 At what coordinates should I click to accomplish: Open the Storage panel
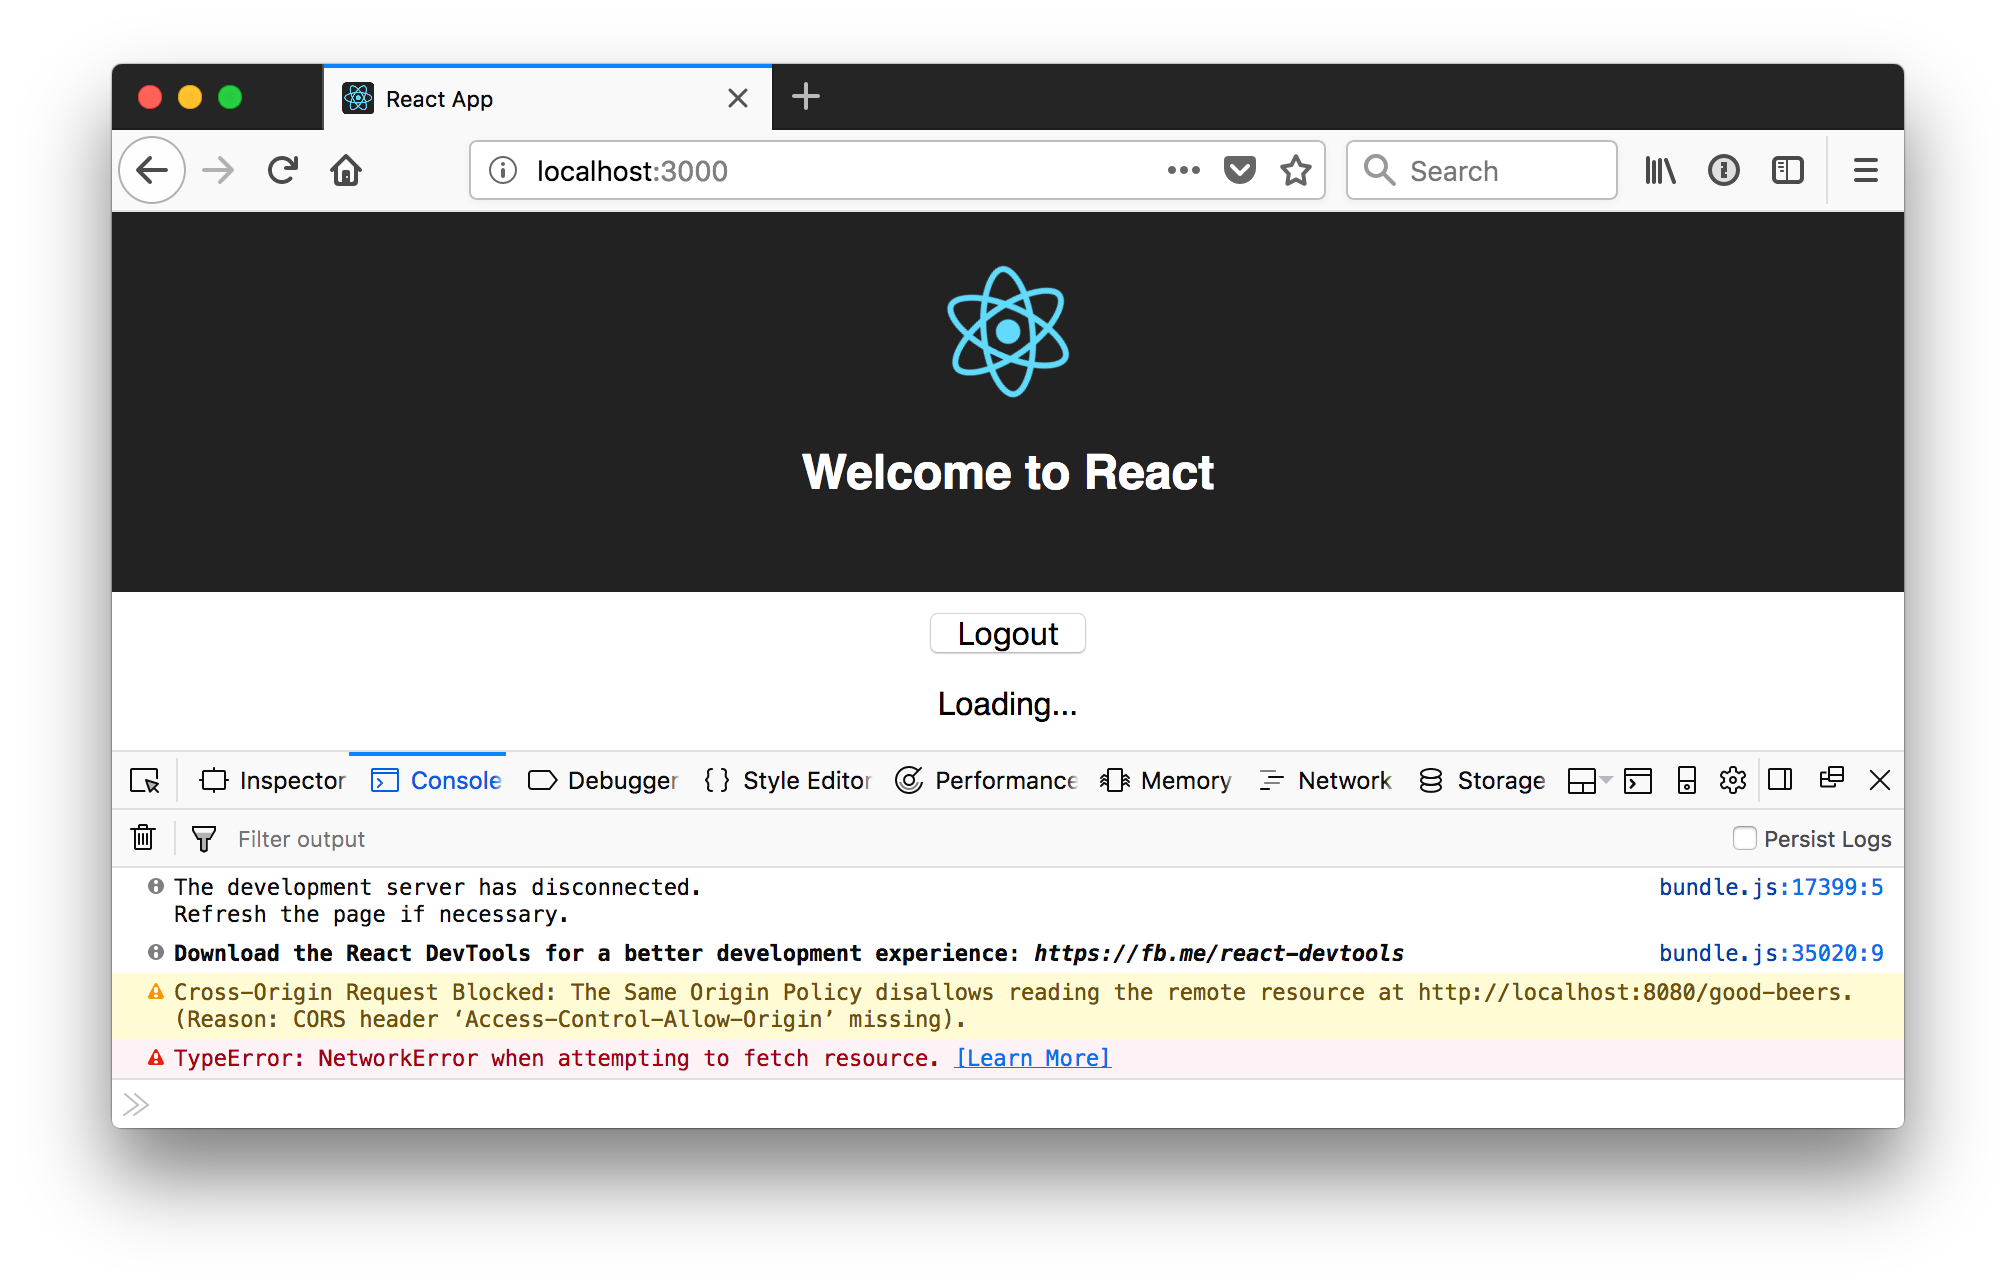pos(1483,780)
